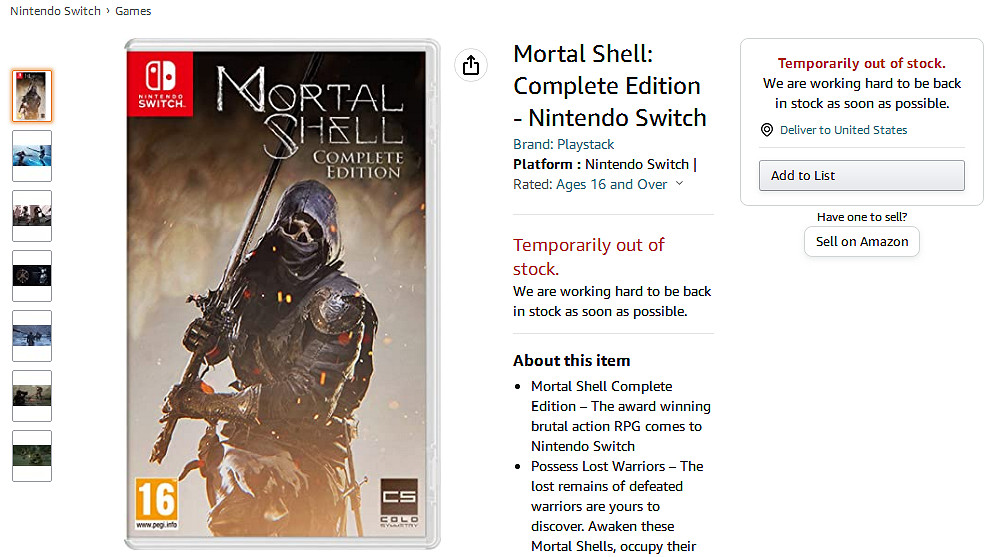Go to the Games breadcrumb category

click(x=133, y=11)
